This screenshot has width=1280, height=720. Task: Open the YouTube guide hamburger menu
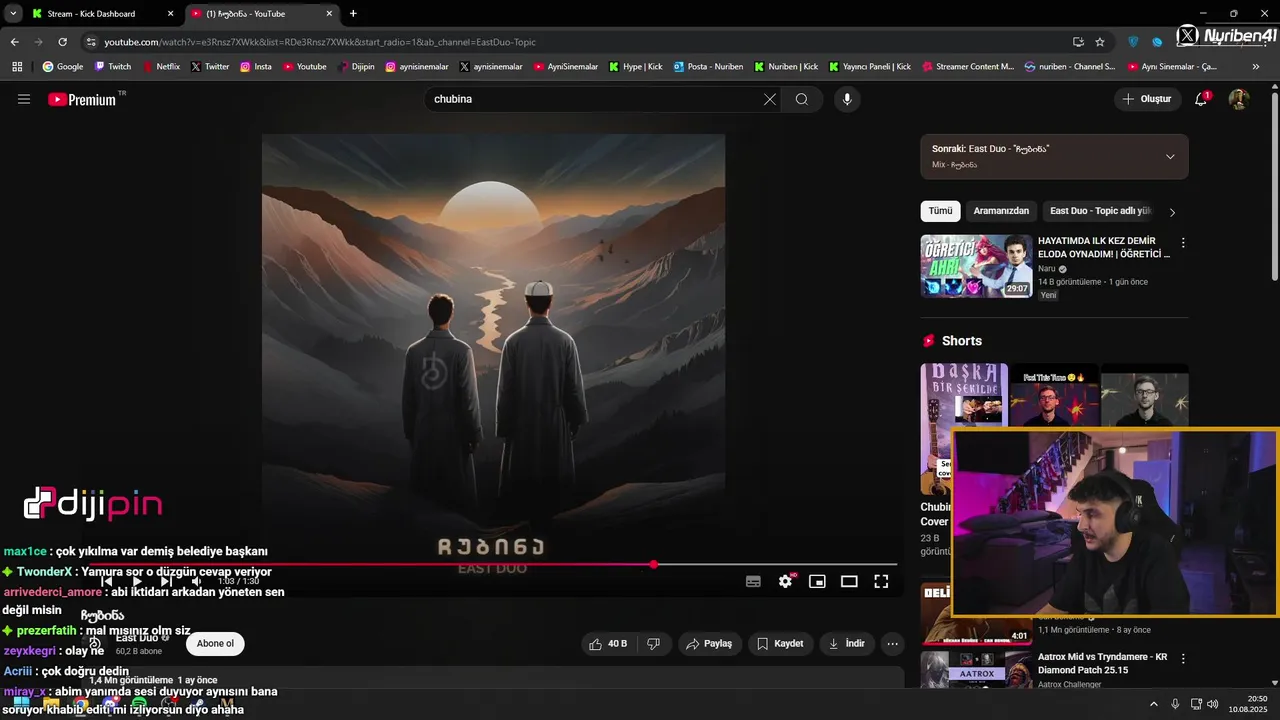(x=24, y=99)
